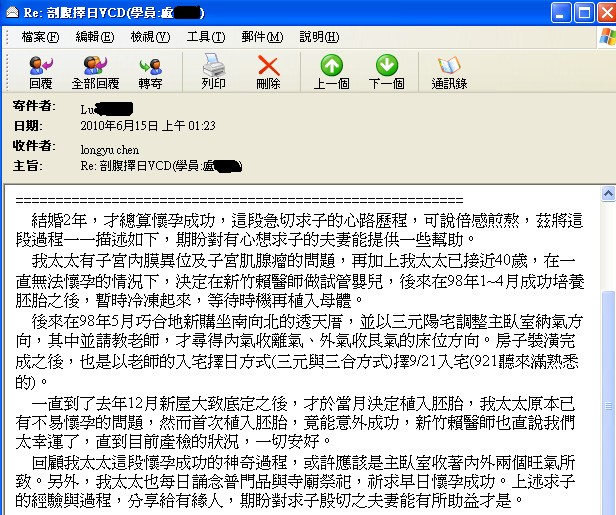Open the 說明(H) menu
The image size is (616, 515).
click(319, 37)
